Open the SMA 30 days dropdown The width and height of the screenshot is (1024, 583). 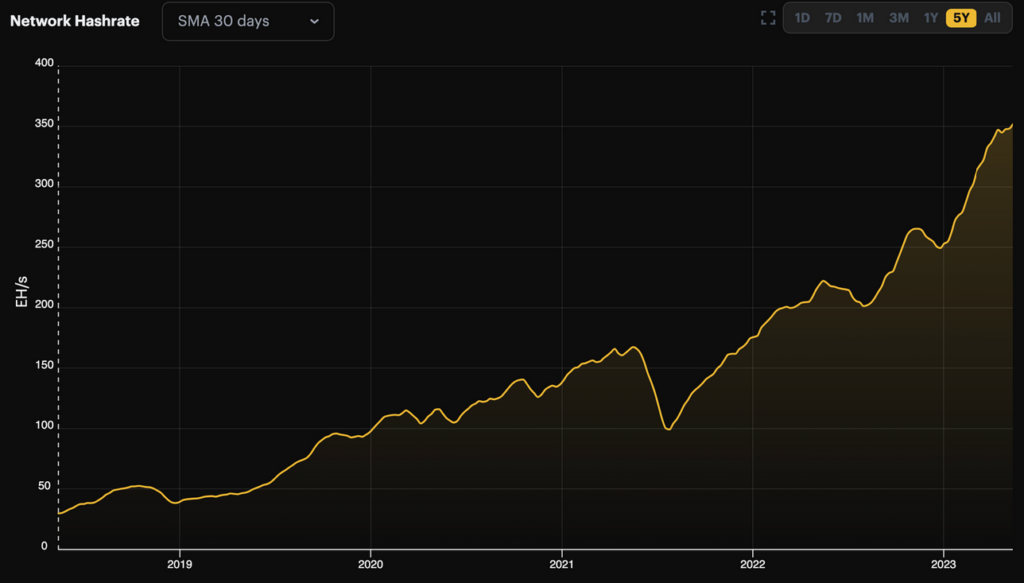(x=247, y=21)
